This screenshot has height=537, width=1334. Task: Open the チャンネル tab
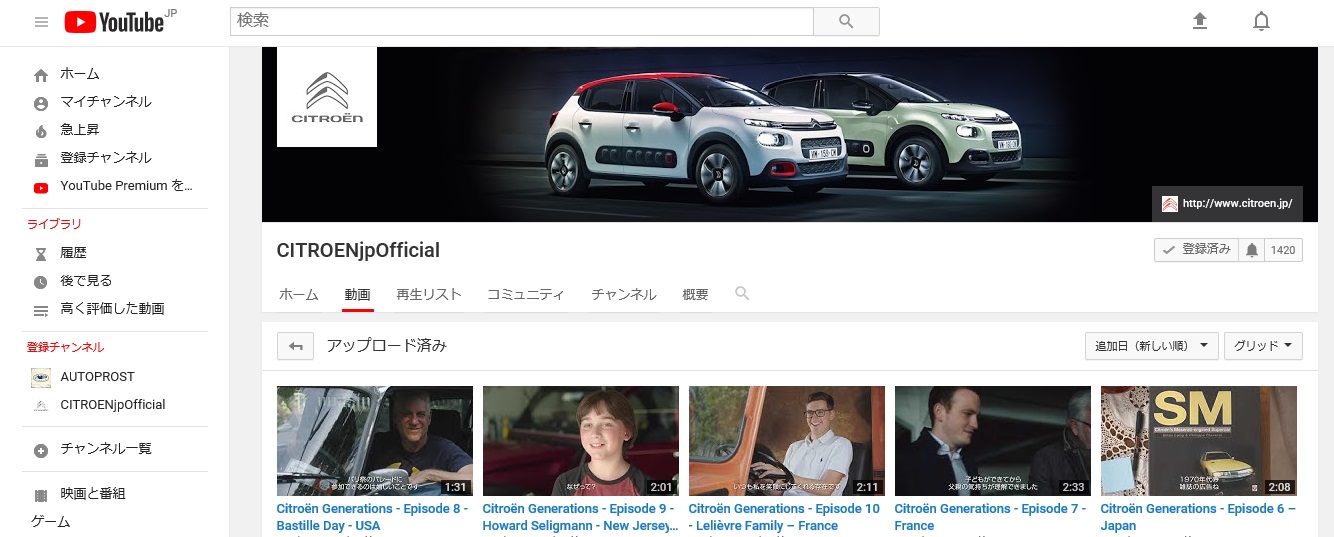(623, 295)
